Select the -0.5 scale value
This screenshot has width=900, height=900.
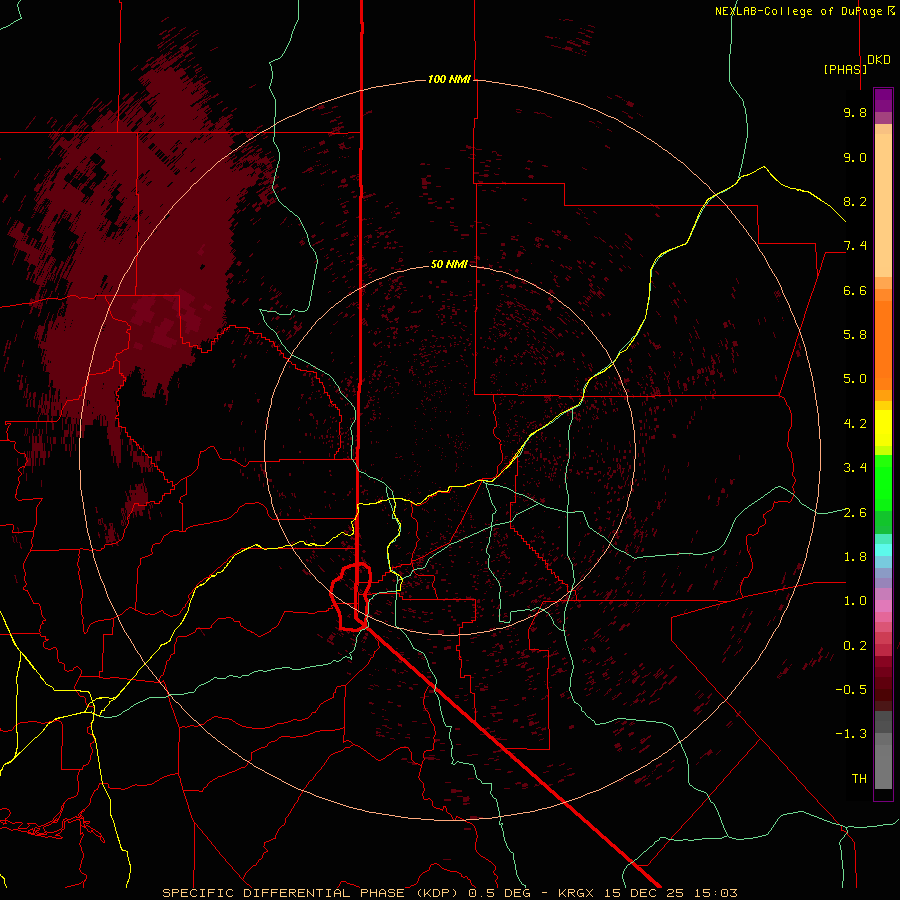[851, 690]
